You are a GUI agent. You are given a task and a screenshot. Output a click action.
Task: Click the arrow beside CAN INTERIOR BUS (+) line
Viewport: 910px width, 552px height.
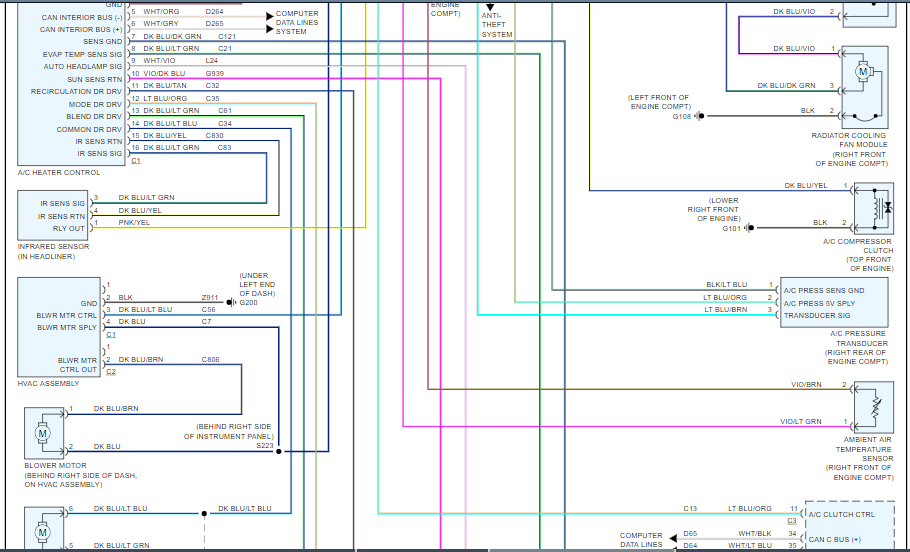pos(270,29)
